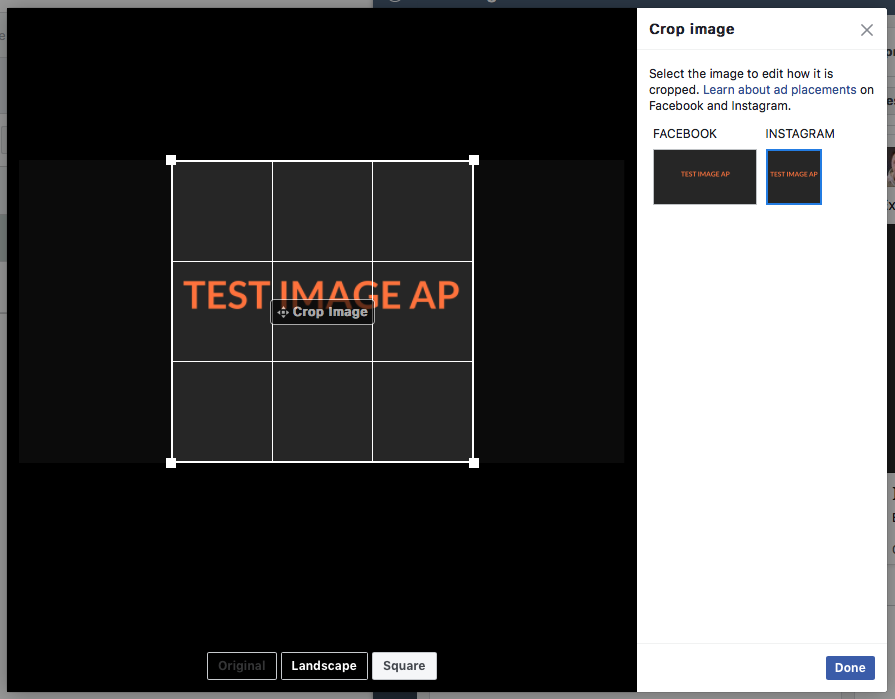Click the dimmed image area right of crop box
The image size is (895, 699).
pyautogui.click(x=549, y=311)
